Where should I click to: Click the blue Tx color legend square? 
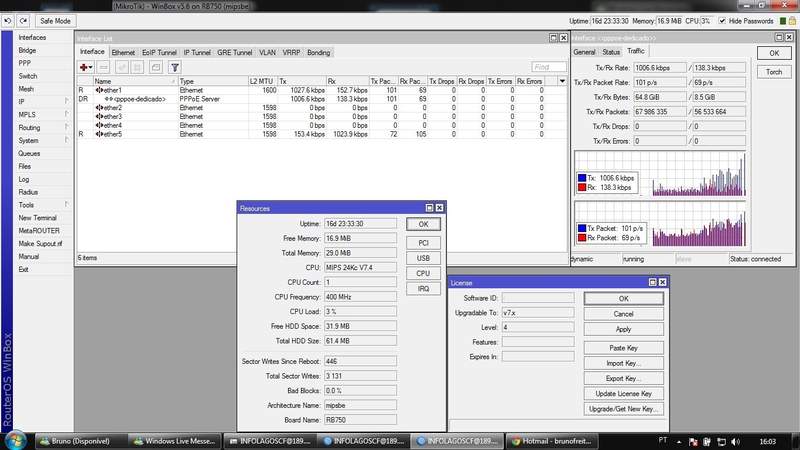click(x=582, y=178)
